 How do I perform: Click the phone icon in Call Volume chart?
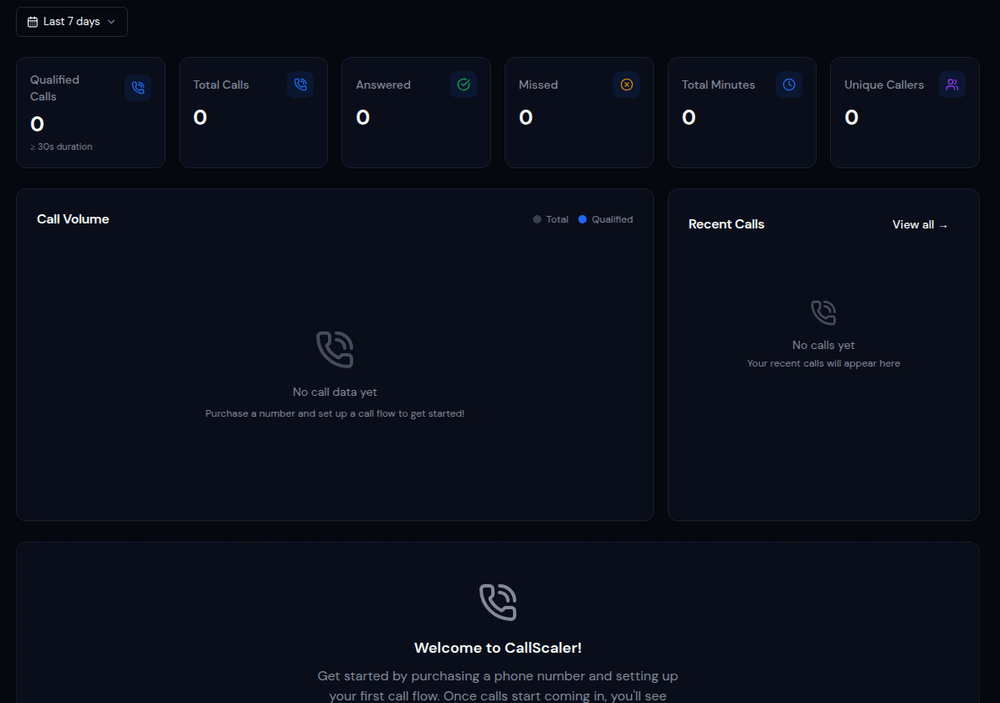(x=334, y=350)
